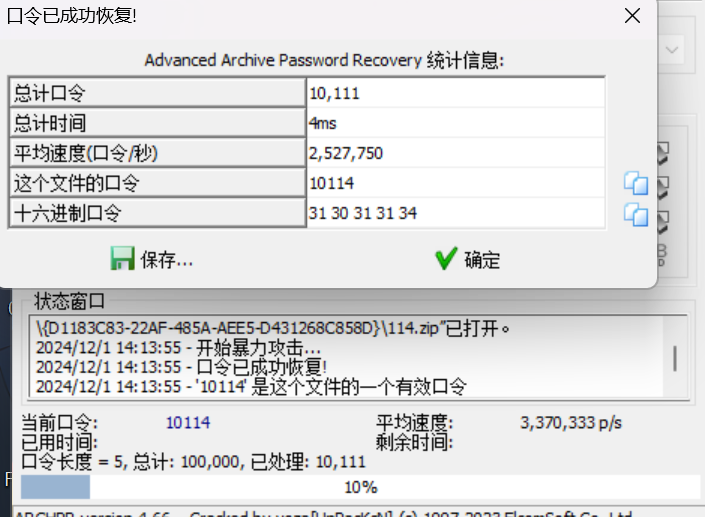Select the 总计口令 value 10,111
This screenshot has height=517, width=705.
tap(455, 94)
